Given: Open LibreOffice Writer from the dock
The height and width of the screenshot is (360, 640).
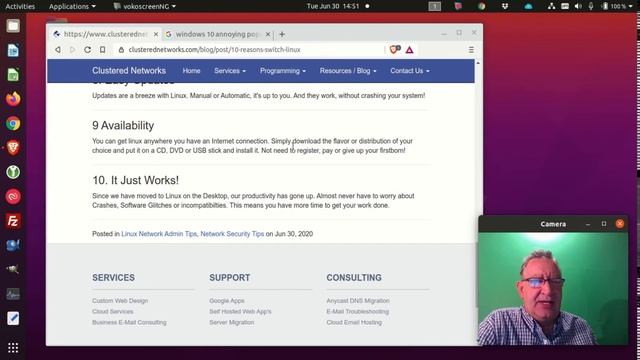Looking at the screenshot, I should [13, 50].
